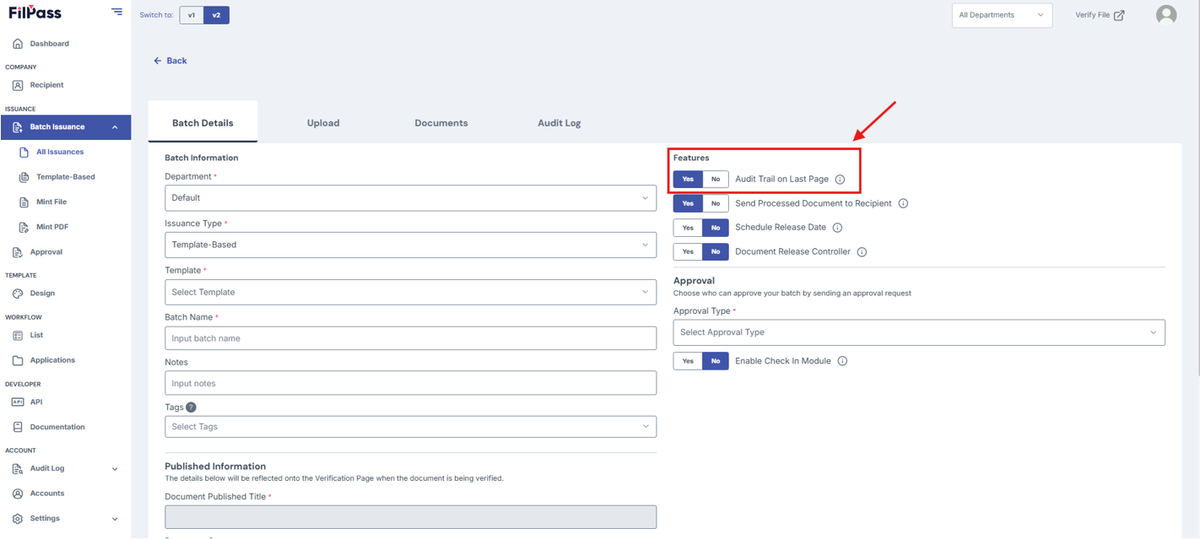
Task: Open the All Departments dropdown
Action: (1002, 15)
